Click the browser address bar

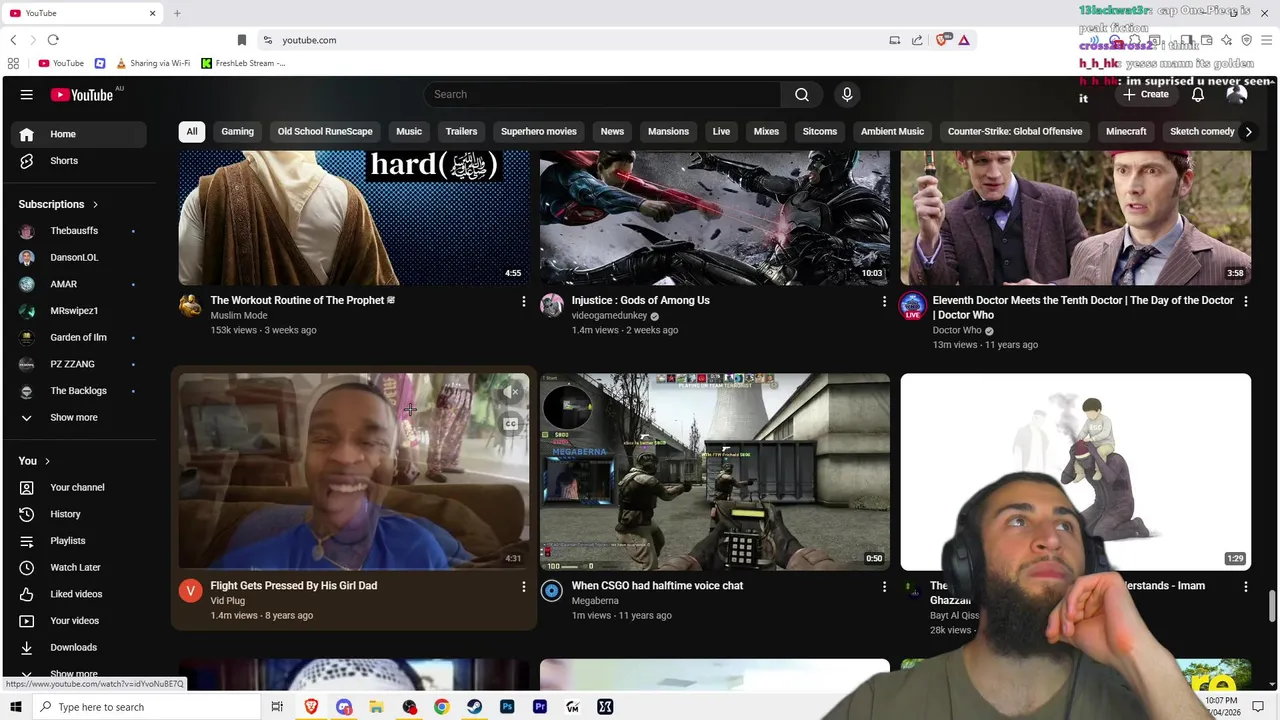pyautogui.click(x=580, y=40)
